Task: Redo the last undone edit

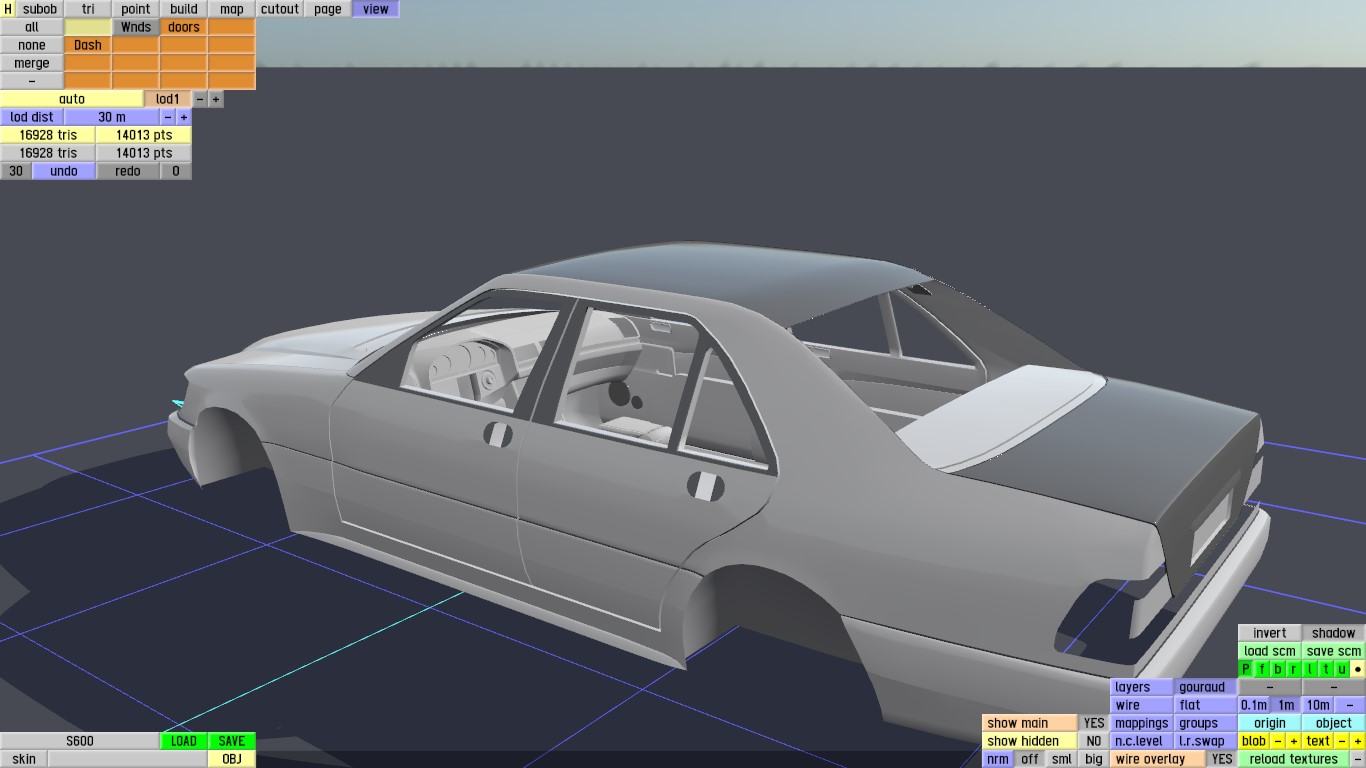Action: (128, 171)
